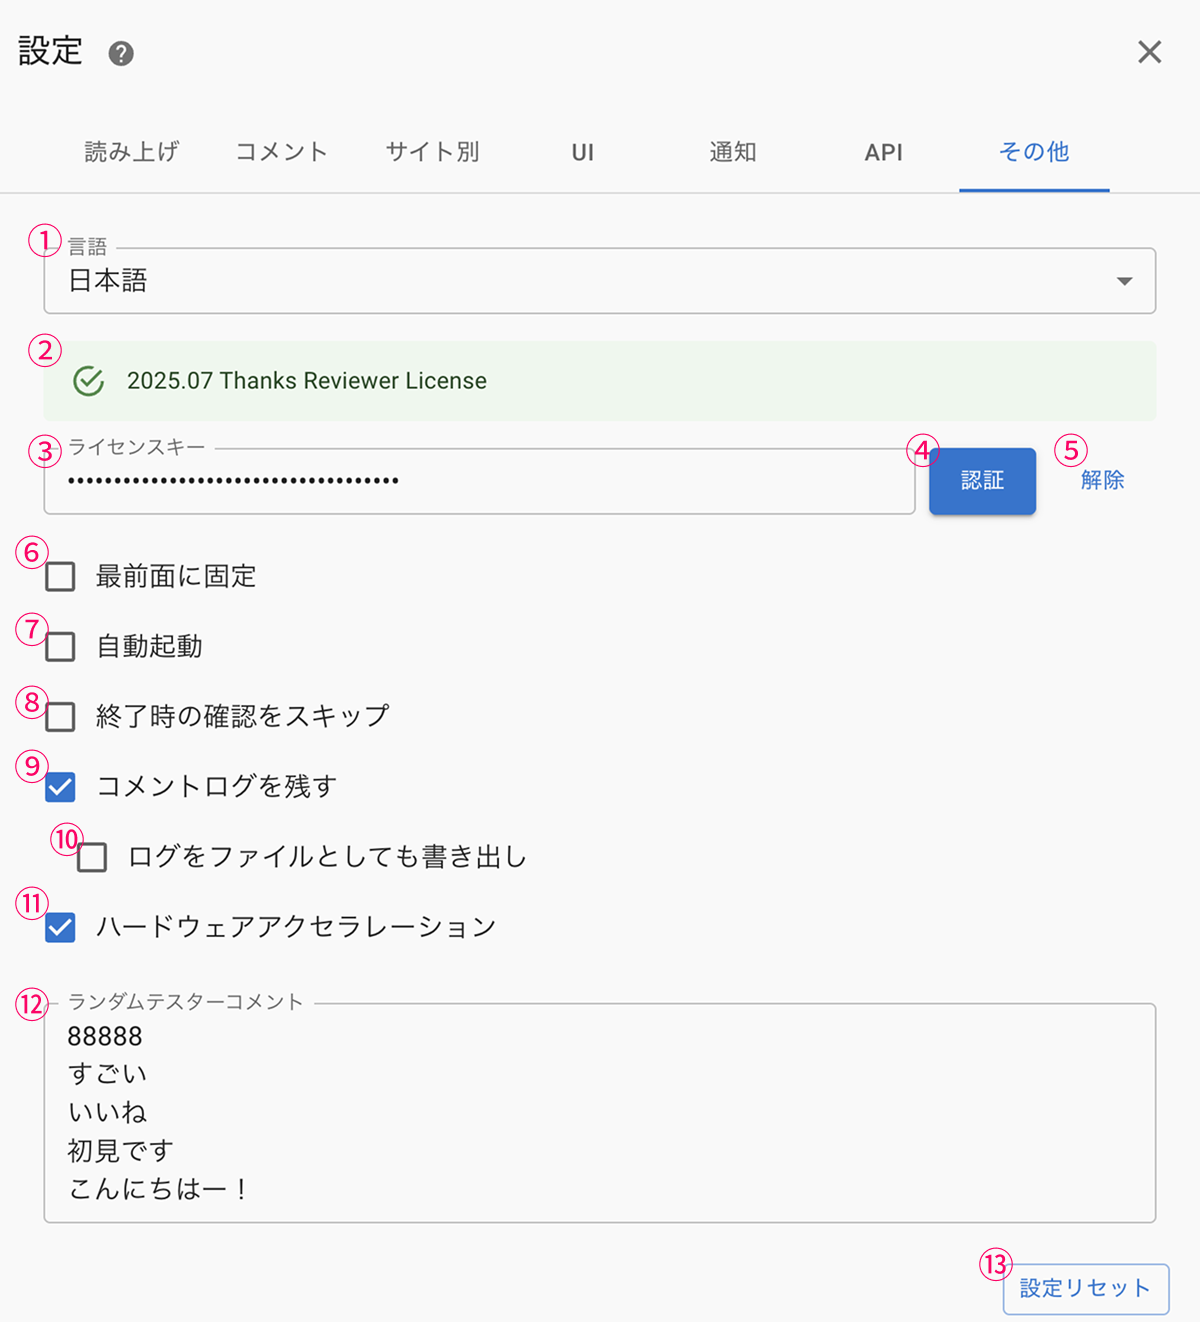Click the green license verified checkmark

89,381
